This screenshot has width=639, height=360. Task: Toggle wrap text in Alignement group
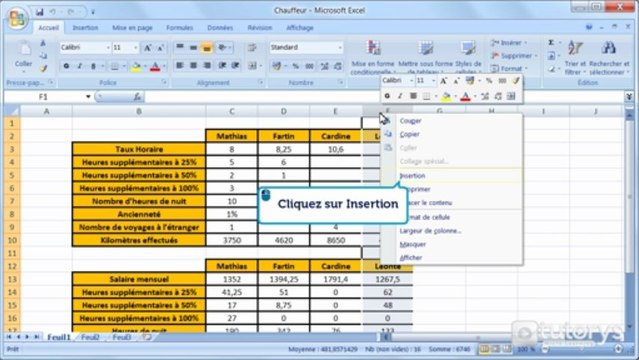tap(252, 48)
